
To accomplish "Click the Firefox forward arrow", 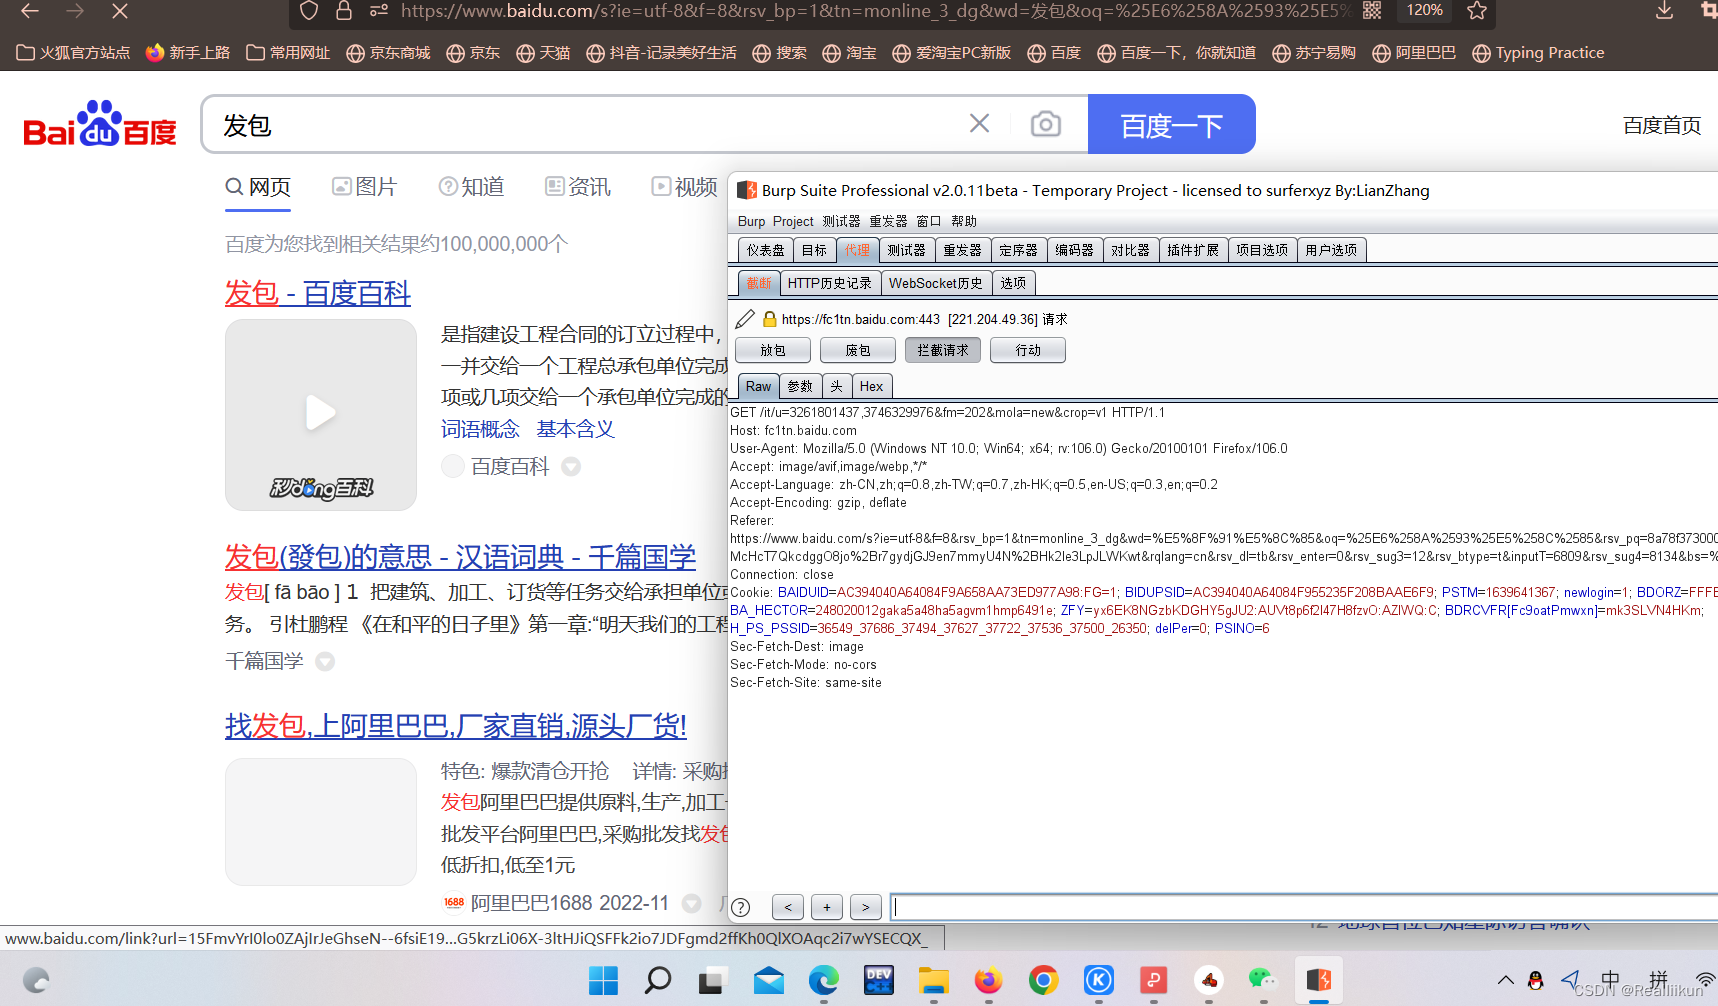I will tap(75, 11).
